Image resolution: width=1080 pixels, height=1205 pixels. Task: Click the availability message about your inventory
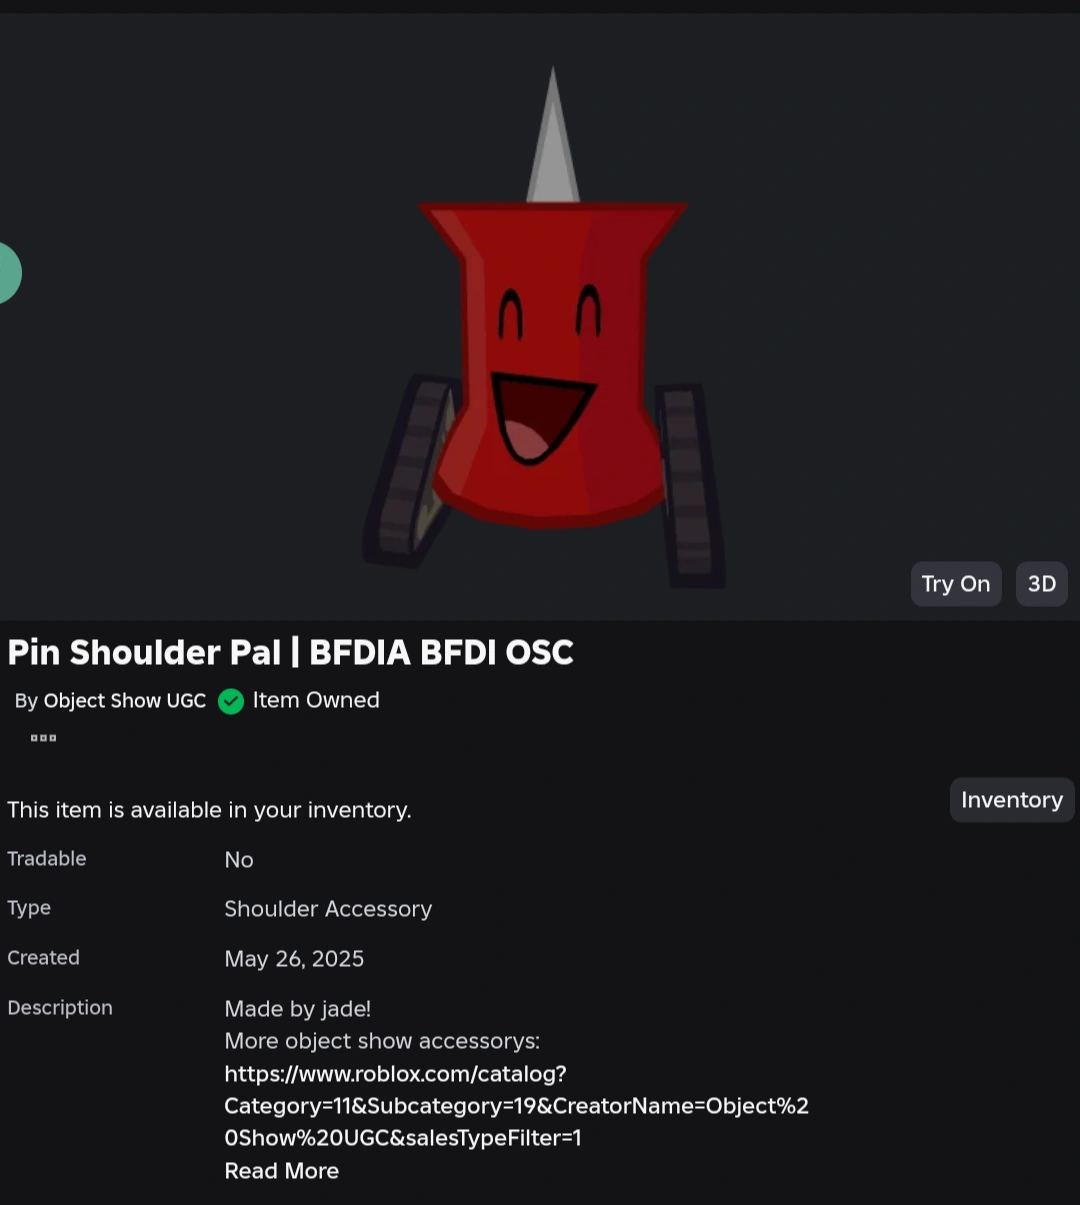210,810
